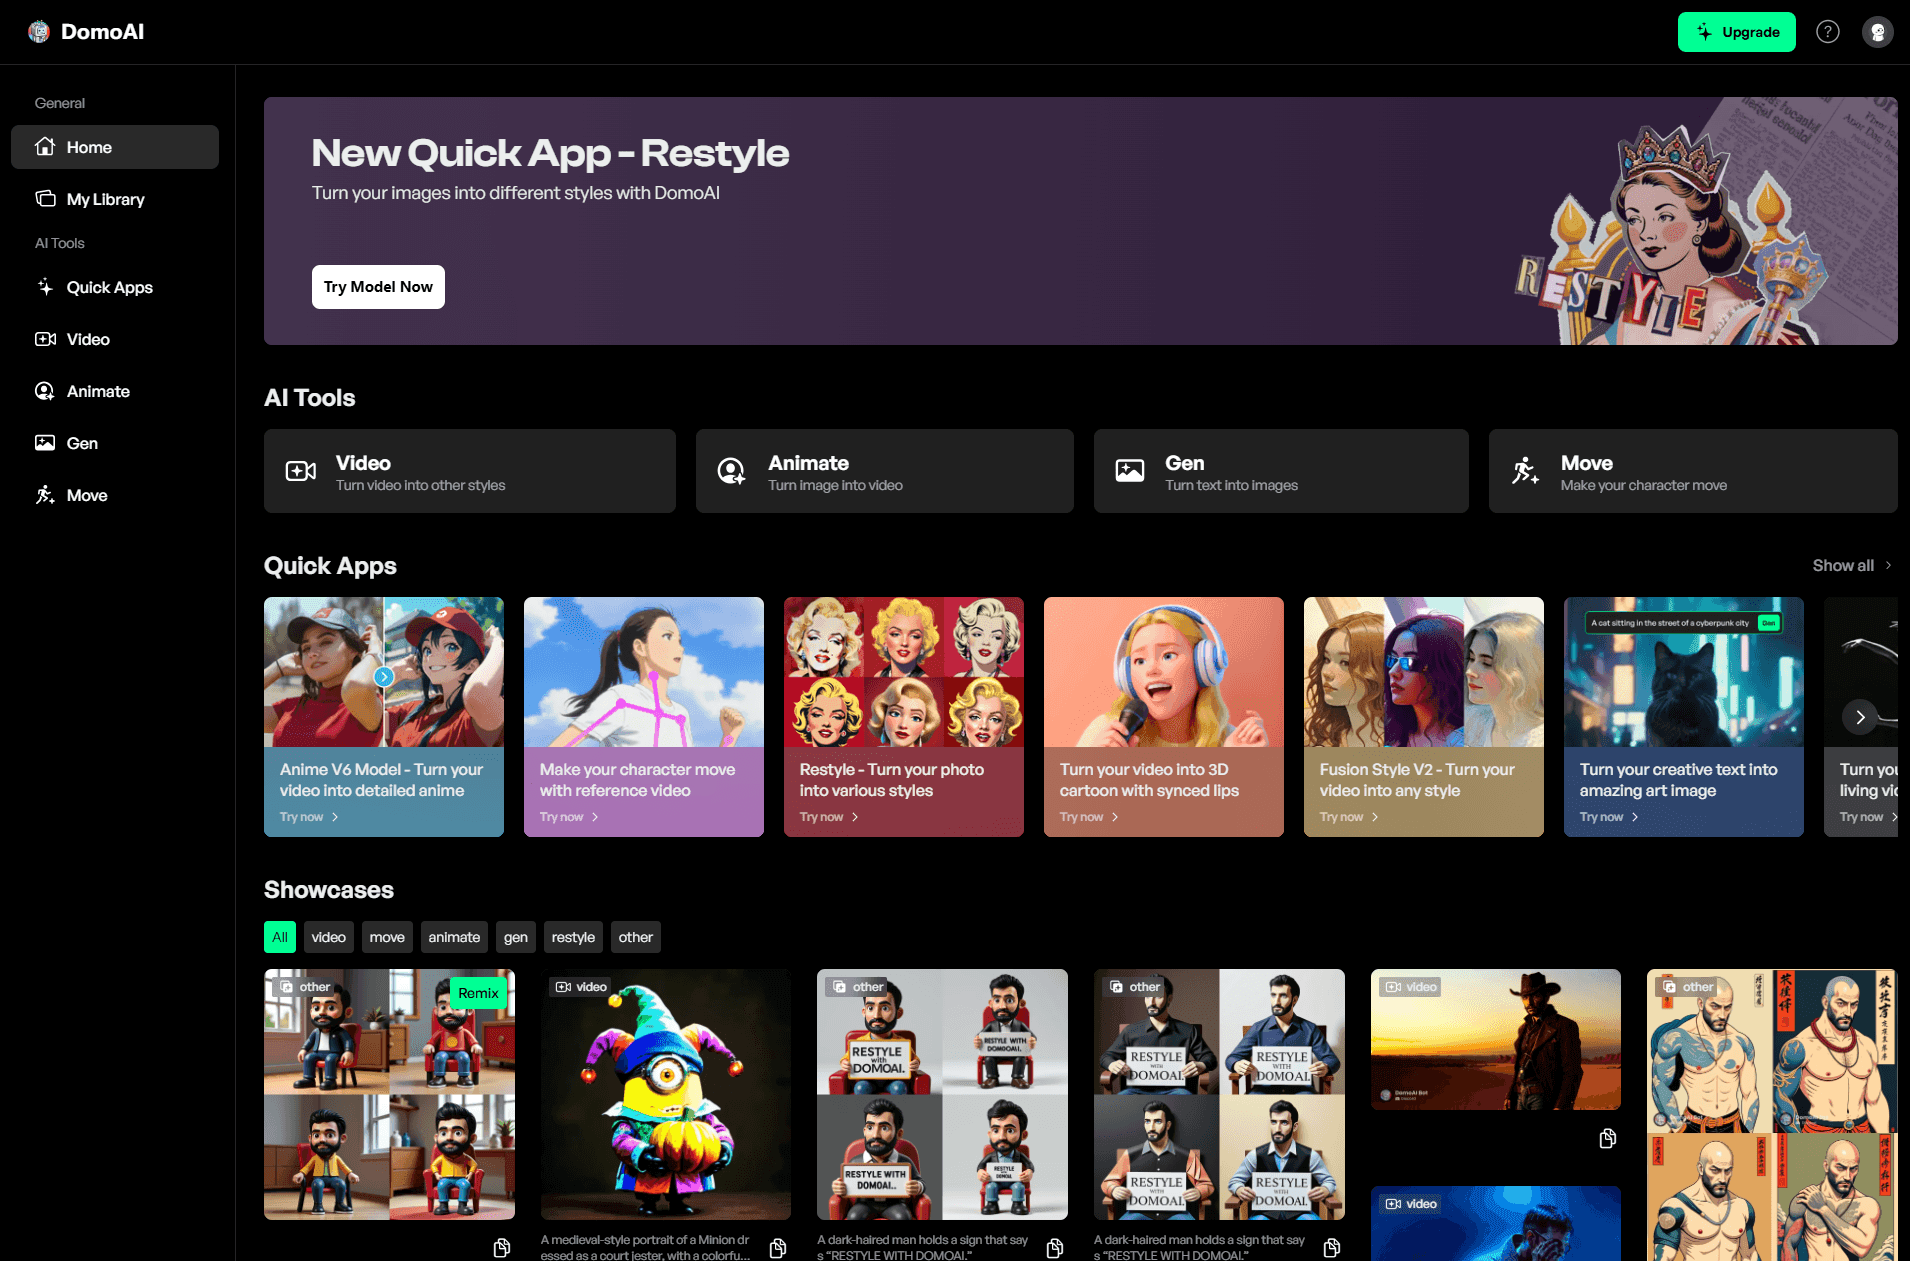
Task: Click the My Library sidebar icon
Action: 45,199
